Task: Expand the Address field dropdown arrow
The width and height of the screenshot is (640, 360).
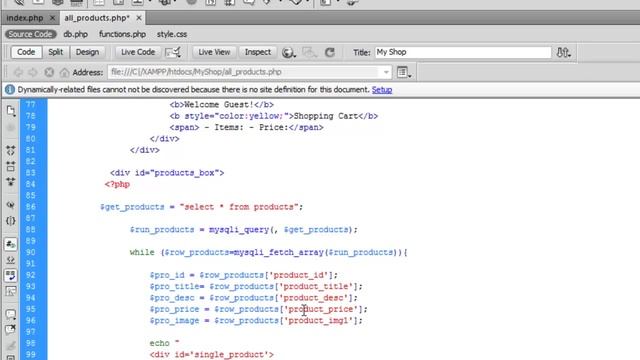Action: [x=386, y=72]
